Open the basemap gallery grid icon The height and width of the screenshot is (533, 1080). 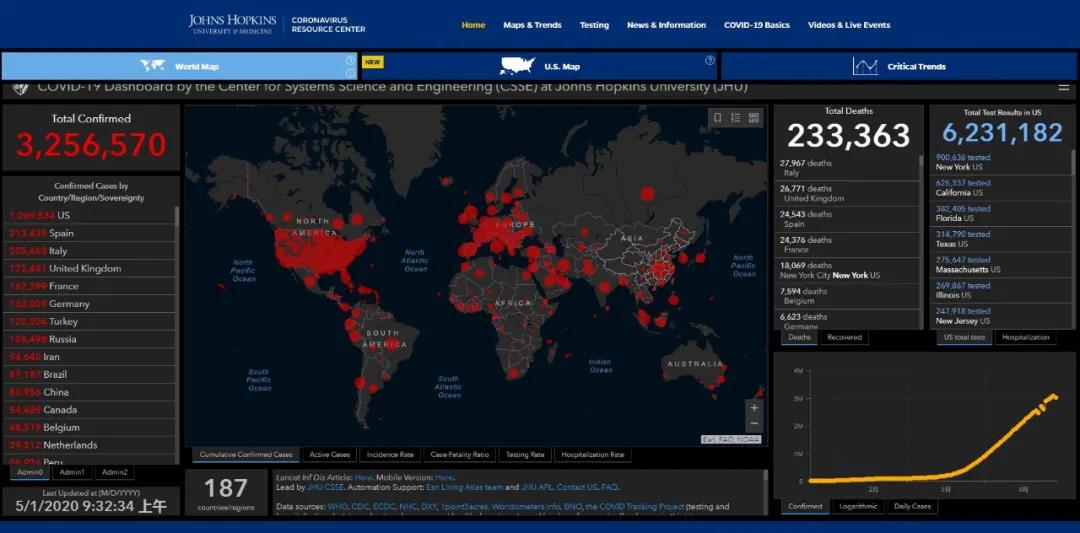[x=753, y=118]
